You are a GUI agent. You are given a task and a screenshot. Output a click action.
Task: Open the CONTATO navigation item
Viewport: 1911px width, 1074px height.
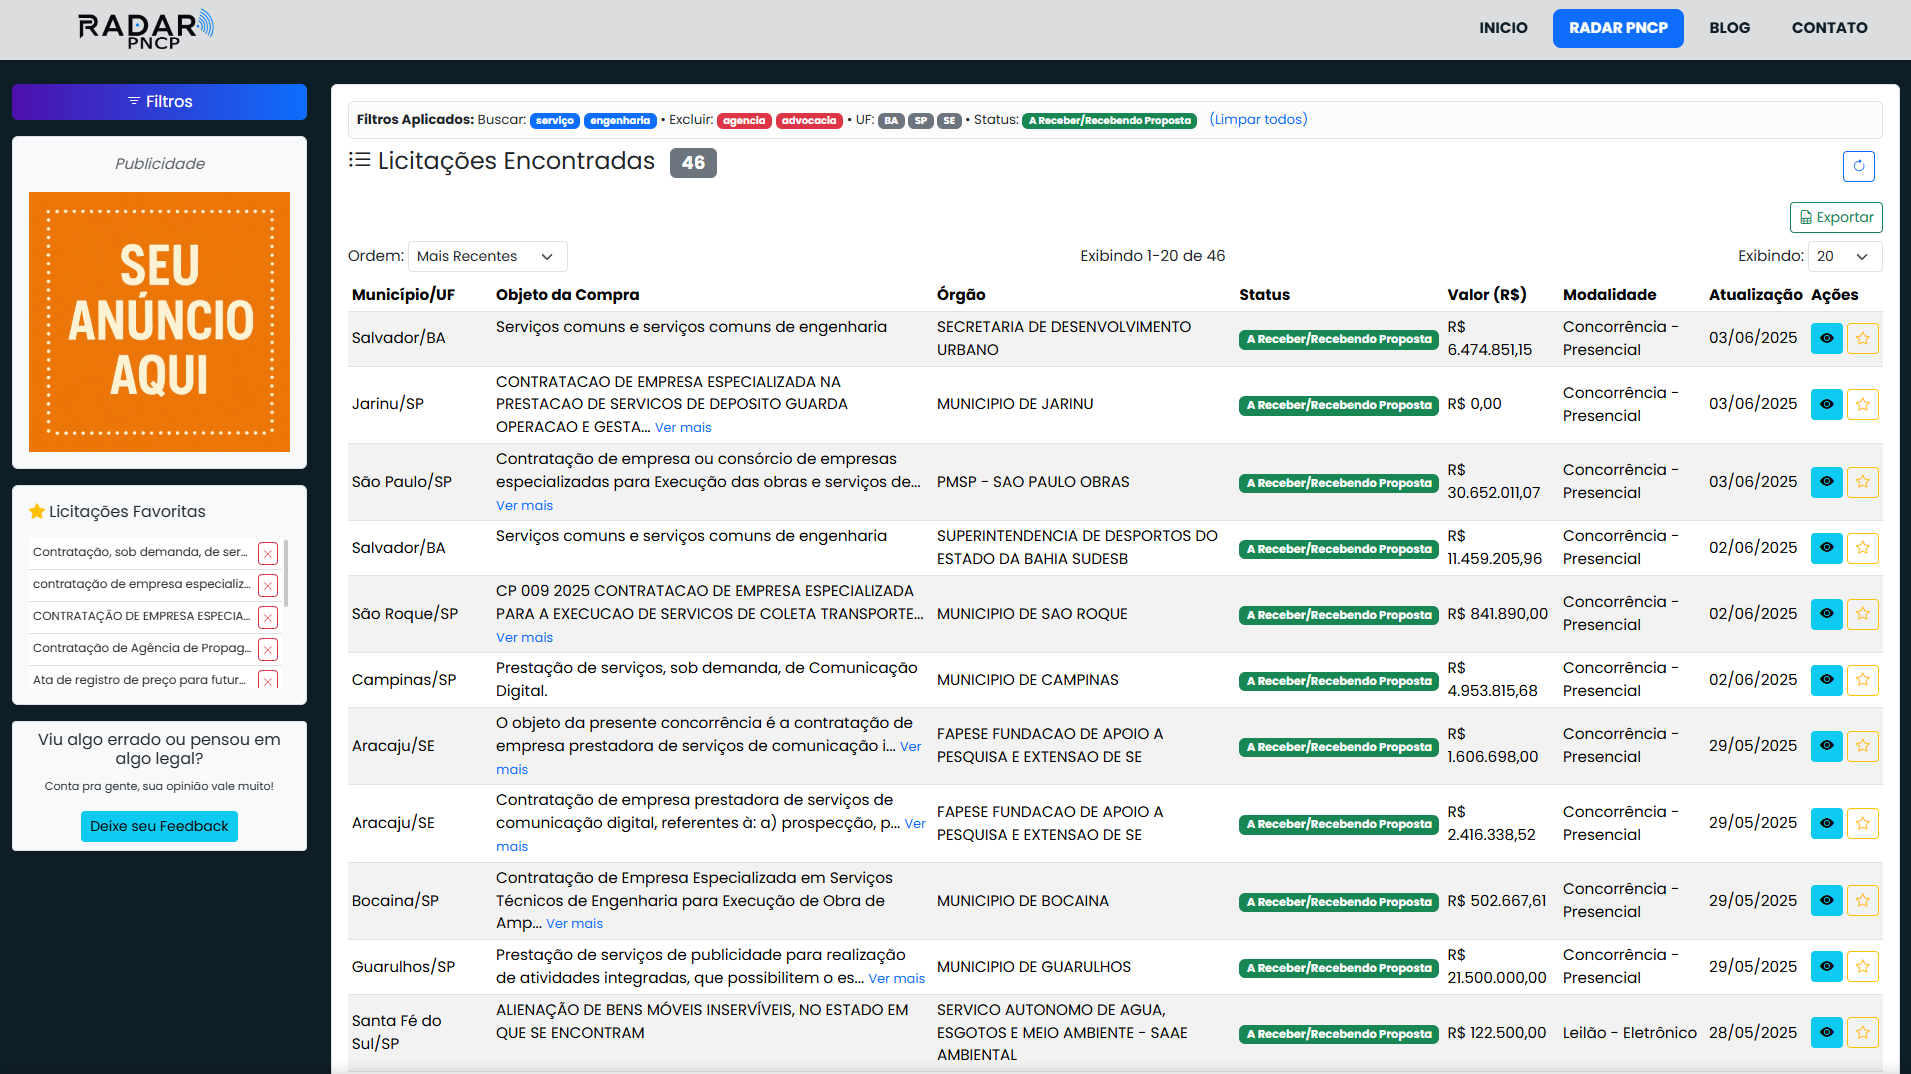click(1829, 28)
